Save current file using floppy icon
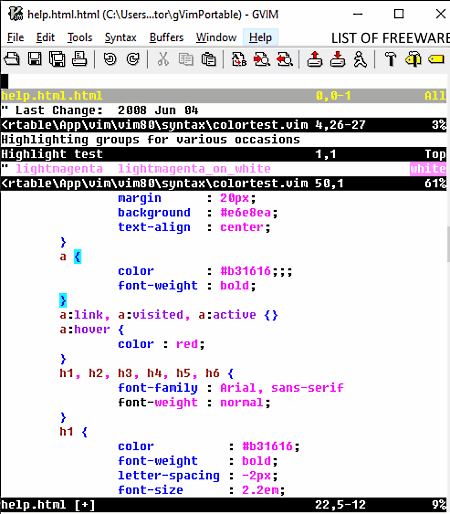The height and width of the screenshot is (514, 450). click(x=34, y=60)
